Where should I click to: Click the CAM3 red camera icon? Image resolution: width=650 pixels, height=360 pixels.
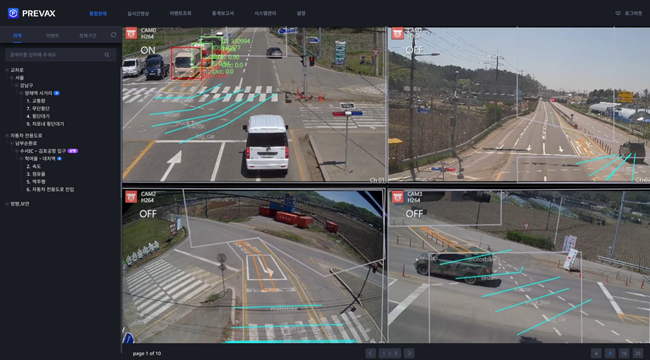pyautogui.click(x=398, y=197)
